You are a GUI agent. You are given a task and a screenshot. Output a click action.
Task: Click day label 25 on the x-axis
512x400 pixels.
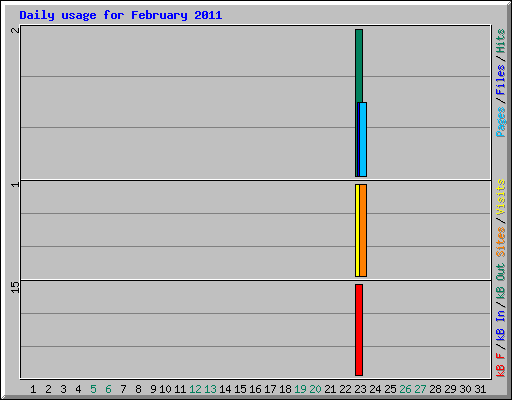click(390, 389)
